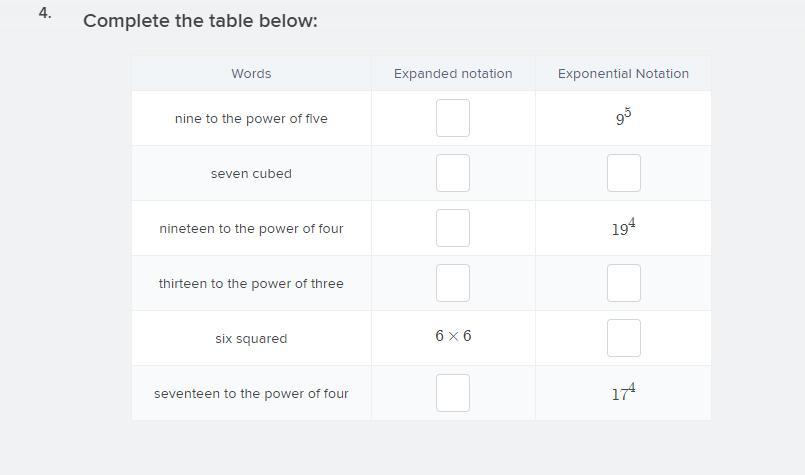Focus seventeen to the power of four expanded box

pyautogui.click(x=453, y=393)
